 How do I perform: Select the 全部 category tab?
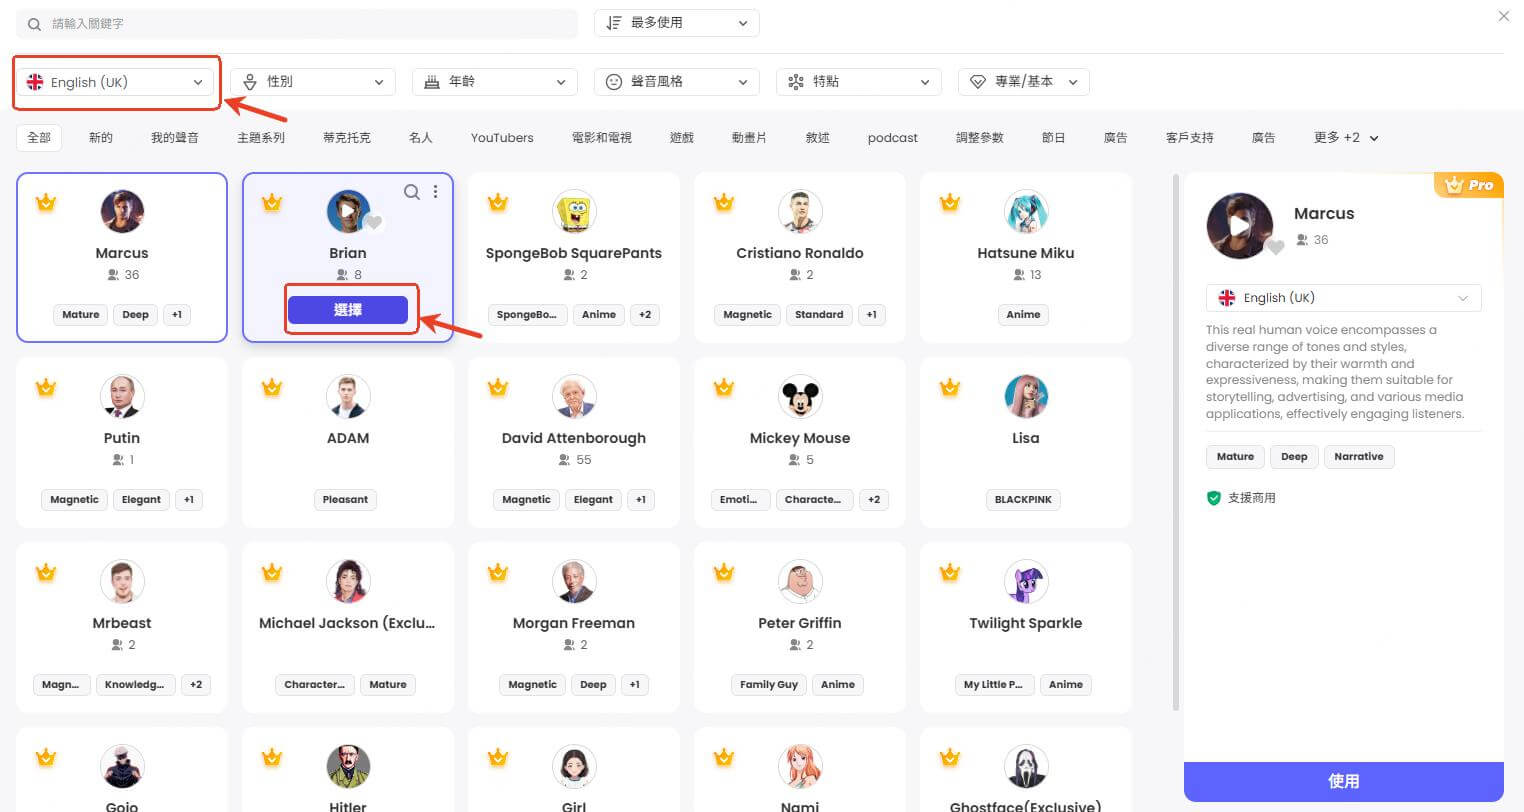click(x=39, y=138)
